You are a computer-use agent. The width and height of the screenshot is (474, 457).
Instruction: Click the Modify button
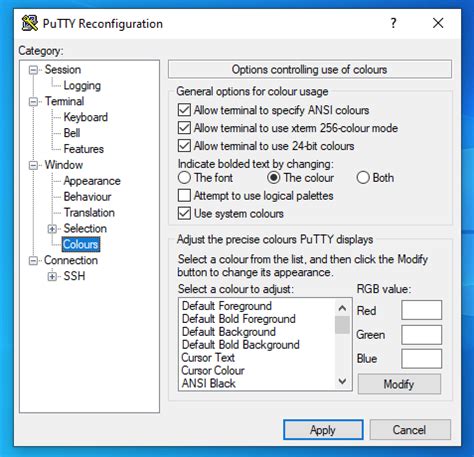click(x=399, y=384)
